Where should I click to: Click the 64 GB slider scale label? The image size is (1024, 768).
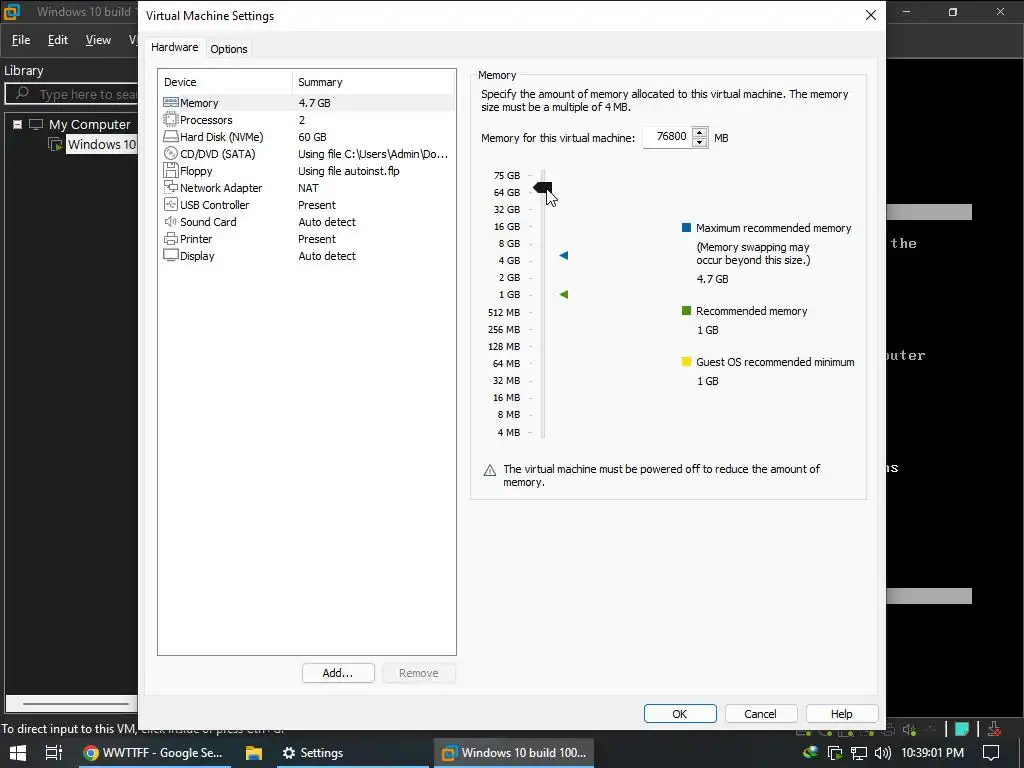[x=507, y=192]
